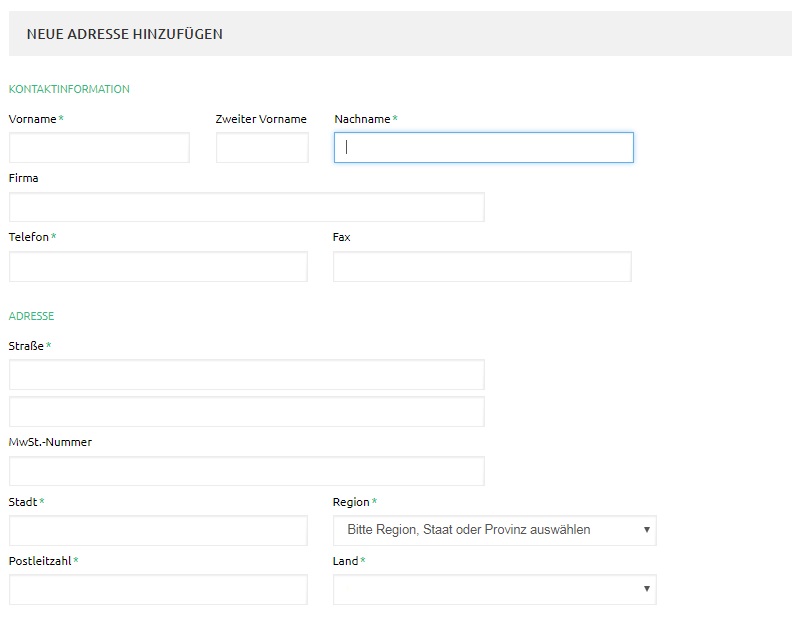The image size is (805, 620).
Task: Click the Telefon text field
Action: (158, 267)
